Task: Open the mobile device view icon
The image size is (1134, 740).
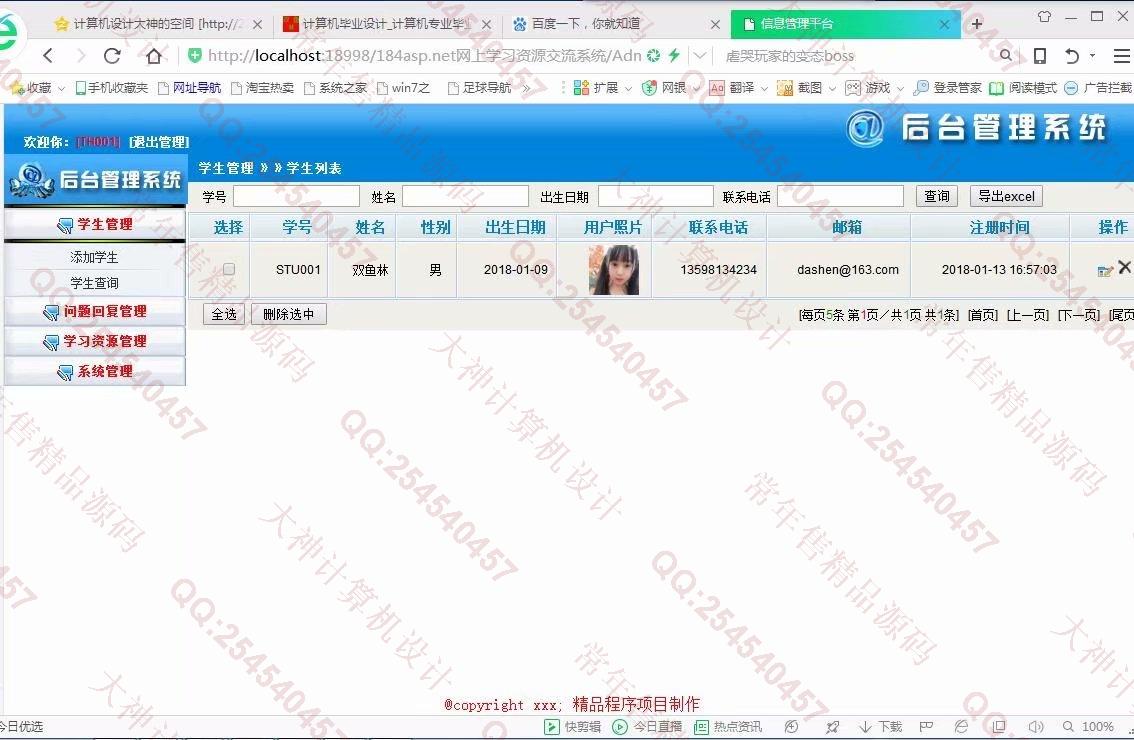Action: point(1039,56)
